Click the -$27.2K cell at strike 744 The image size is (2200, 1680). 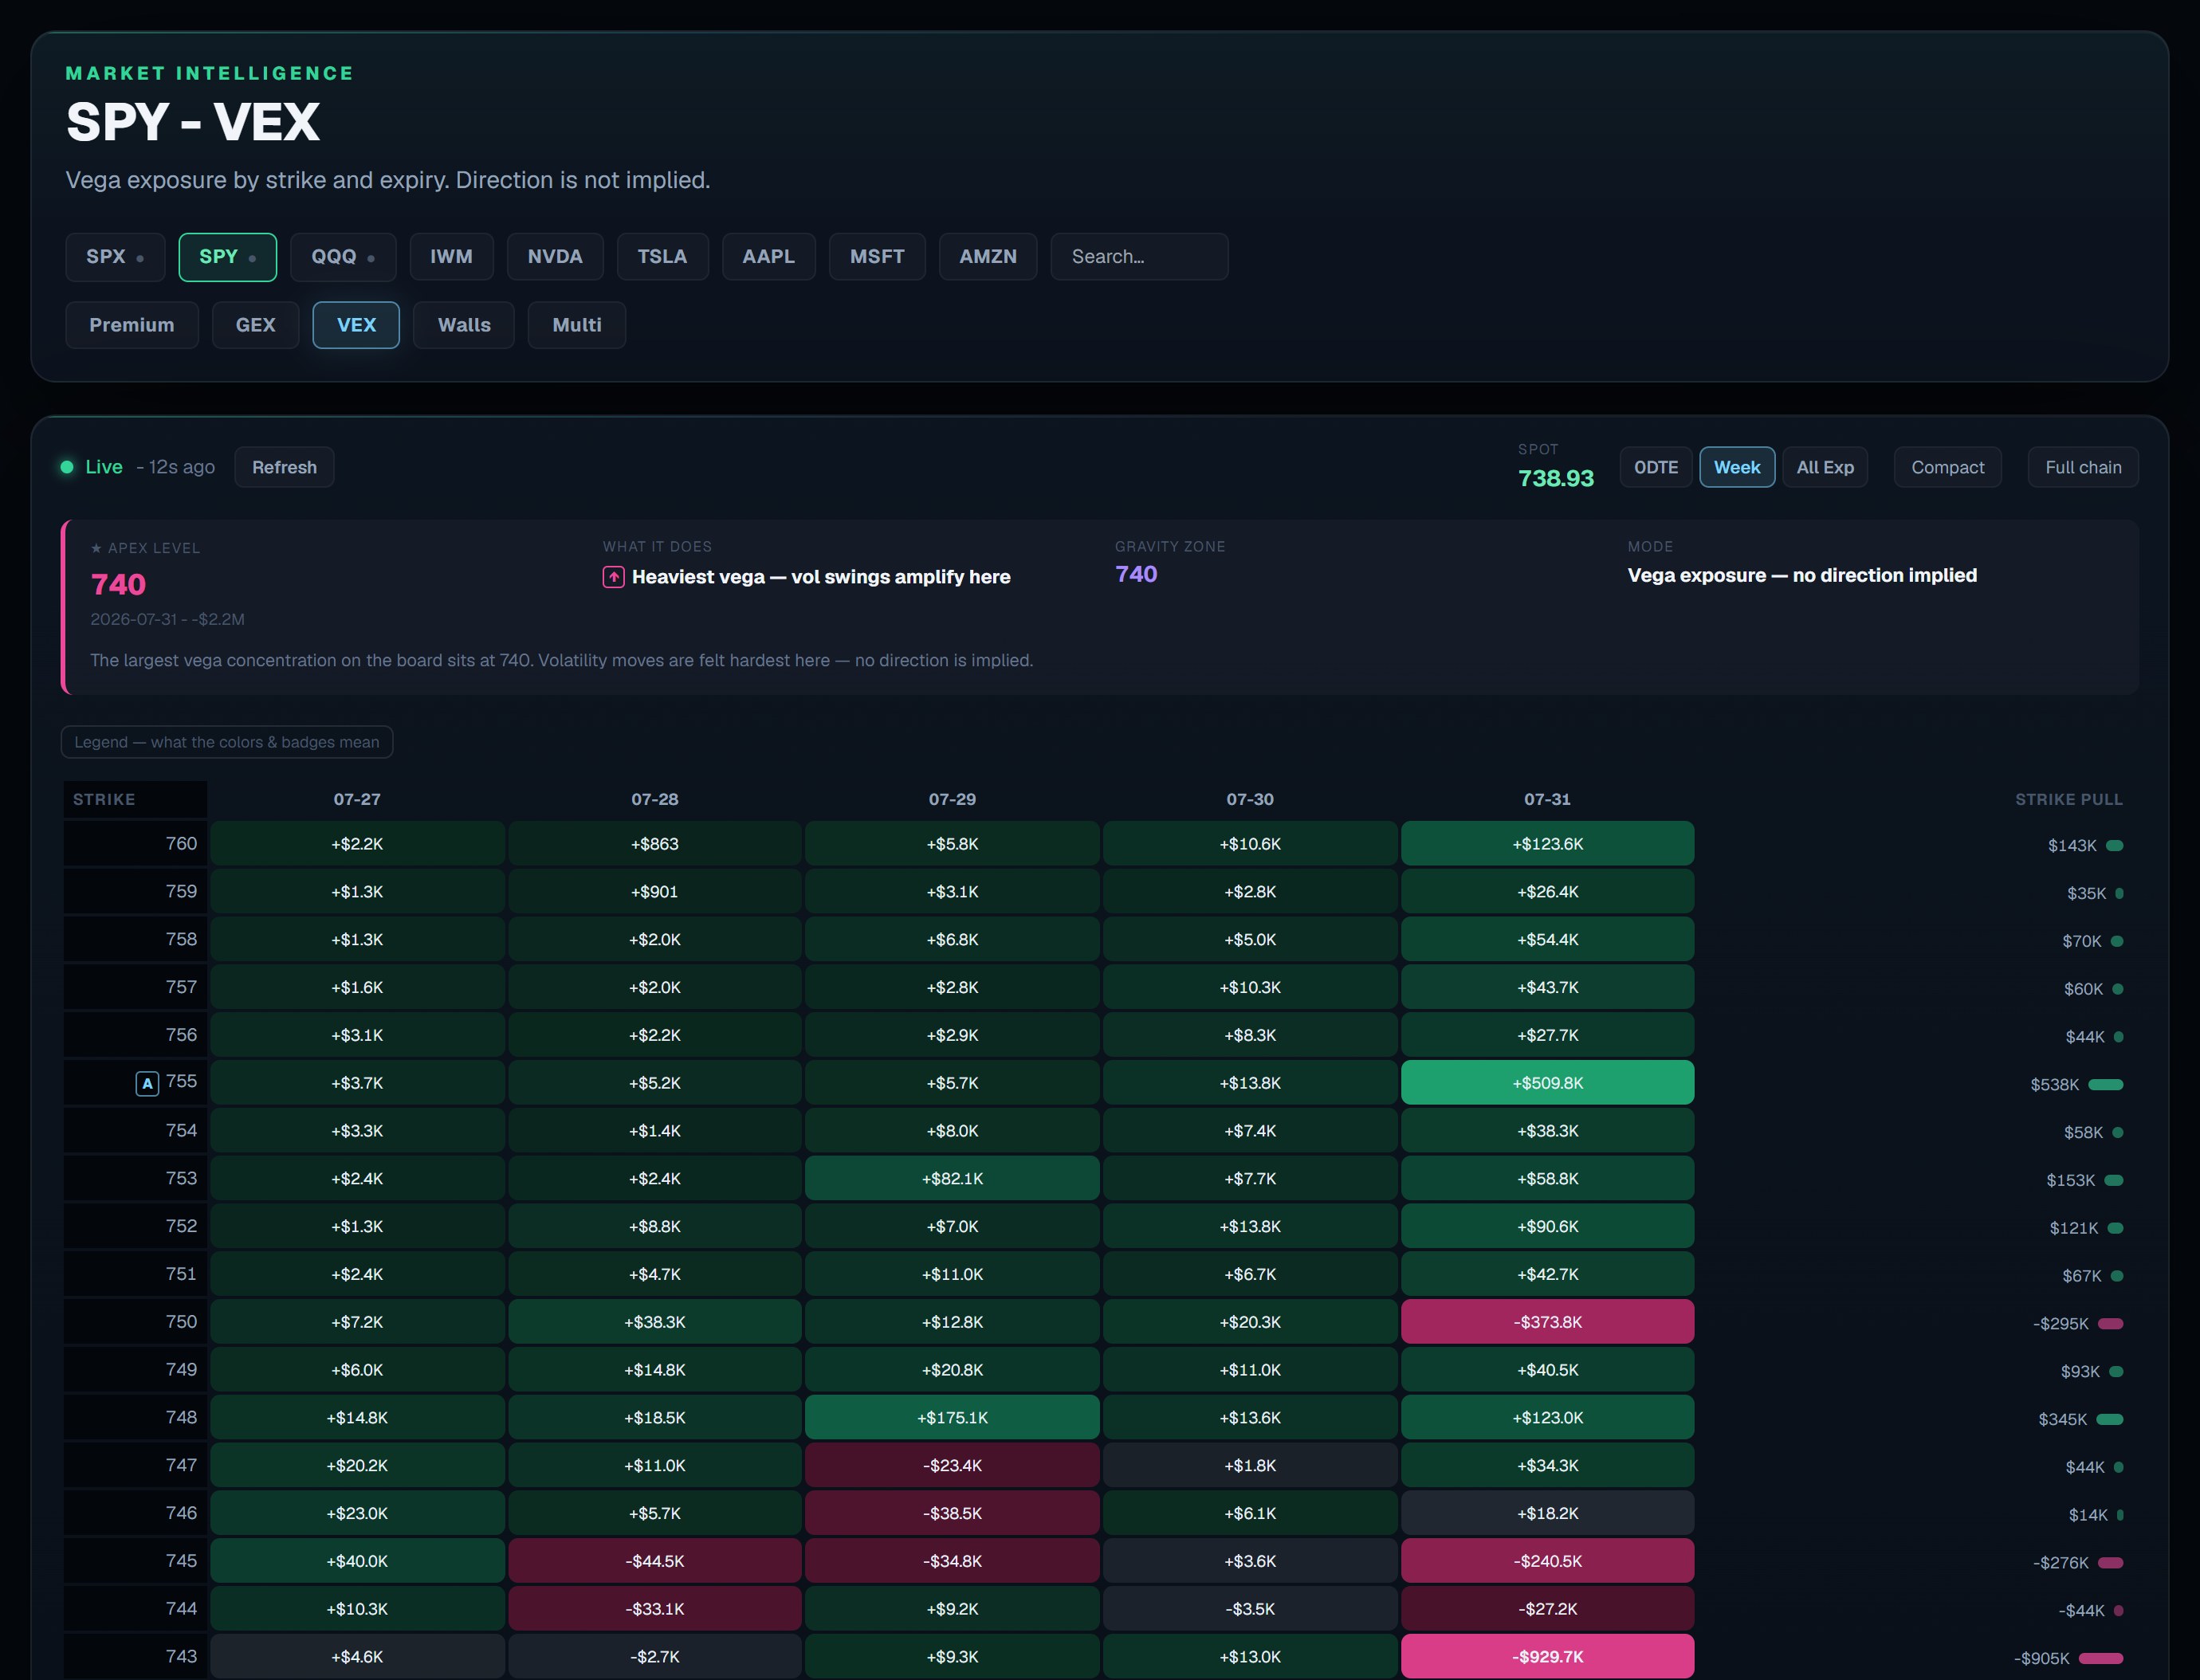click(x=1547, y=1609)
